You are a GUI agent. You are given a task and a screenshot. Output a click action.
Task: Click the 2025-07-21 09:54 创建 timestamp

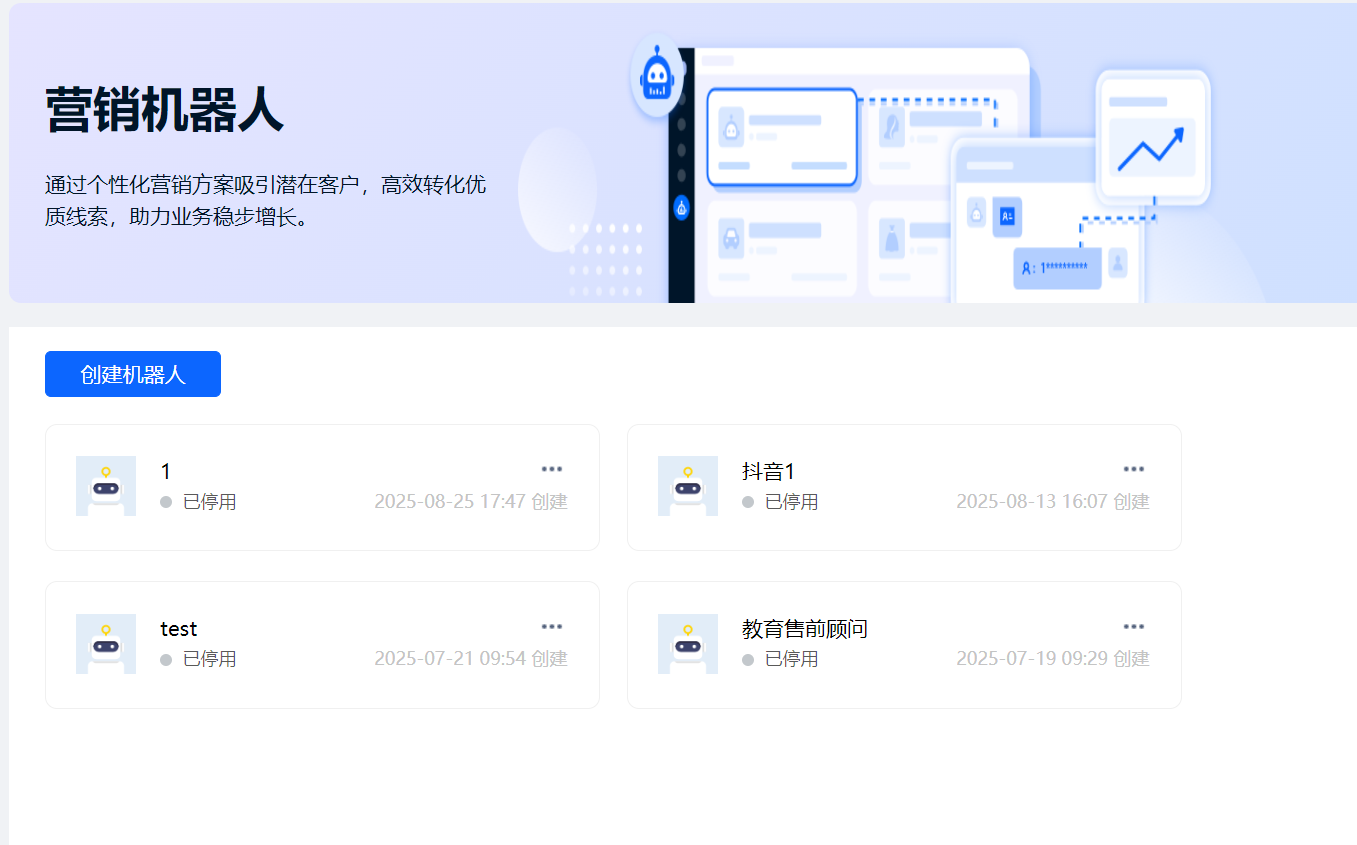(471, 659)
